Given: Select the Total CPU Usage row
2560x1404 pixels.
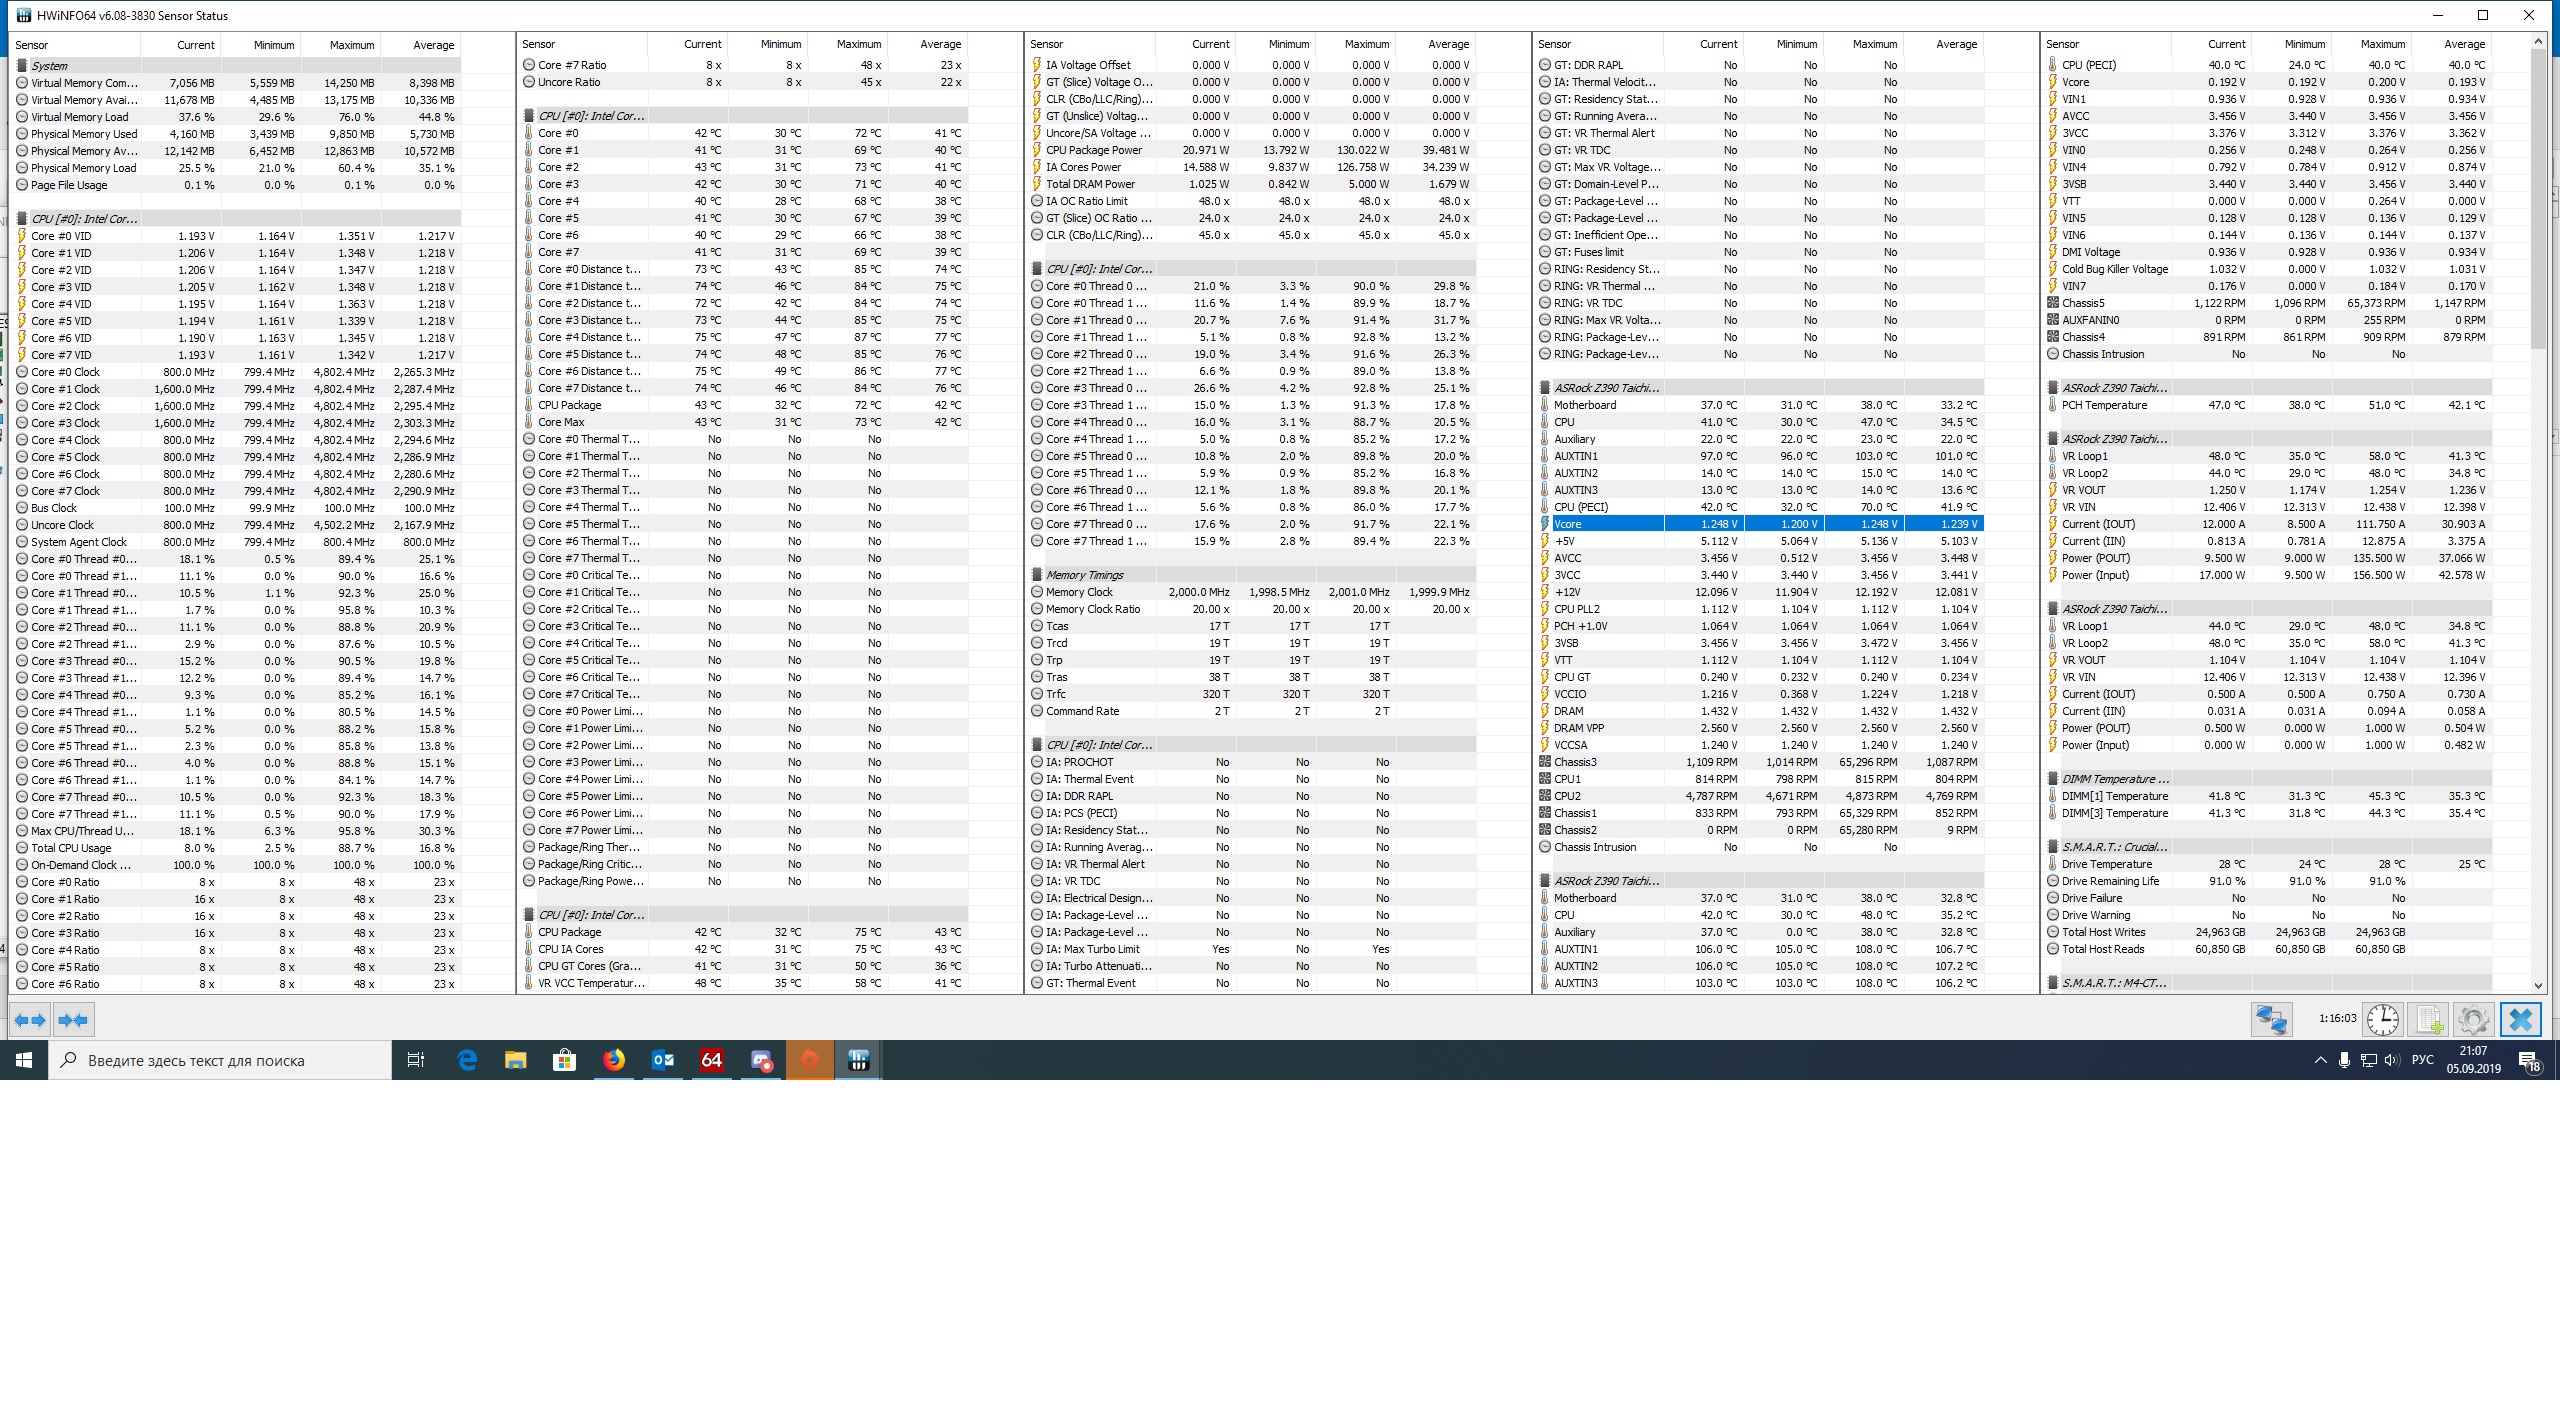Looking at the screenshot, I should (71, 848).
